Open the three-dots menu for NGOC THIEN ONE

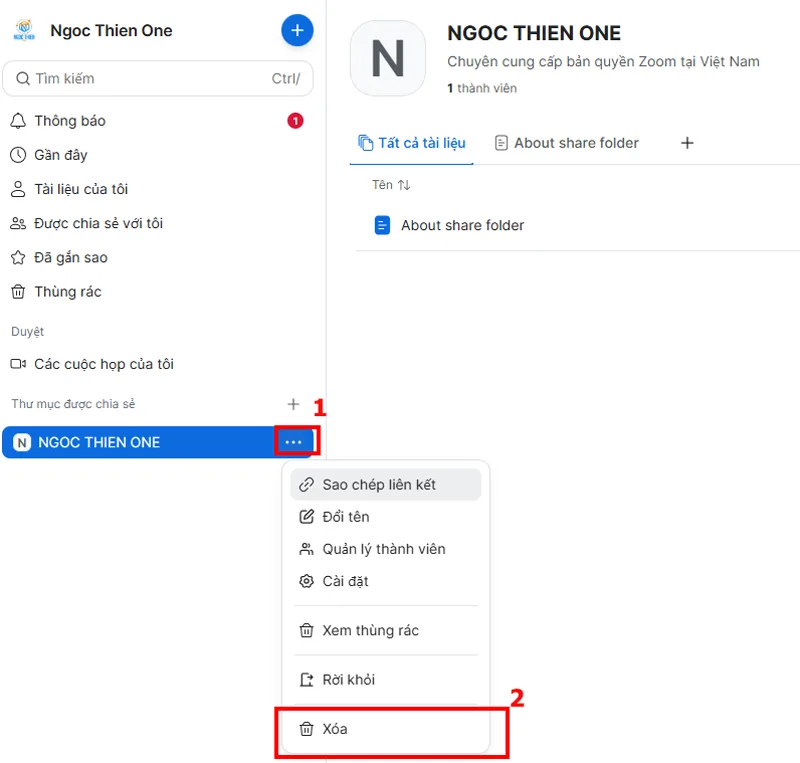tap(293, 442)
